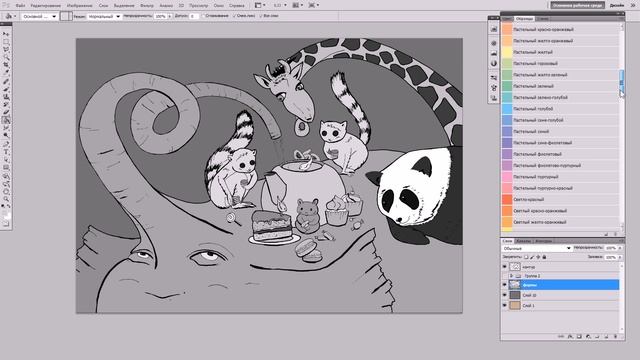Image resolution: width=640 pixels, height=360 pixels.
Task: Hide the Контур layer
Action: click(504, 267)
